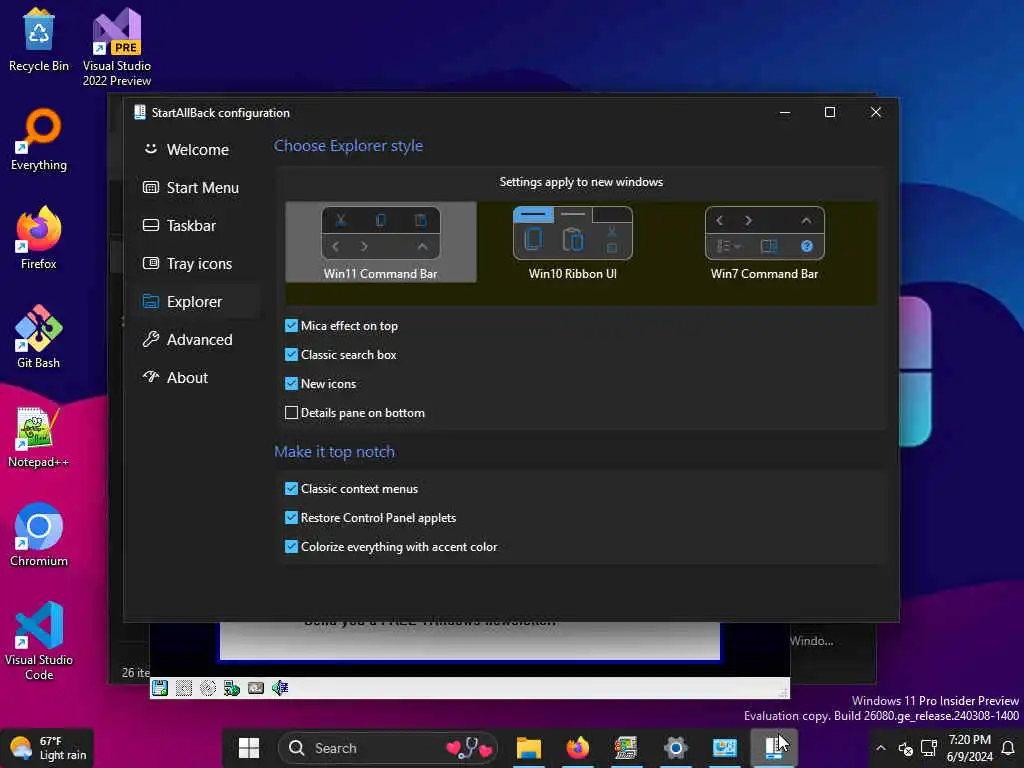Click the Start Menu sidebar icon
The width and height of the screenshot is (1024, 768).
coord(151,187)
